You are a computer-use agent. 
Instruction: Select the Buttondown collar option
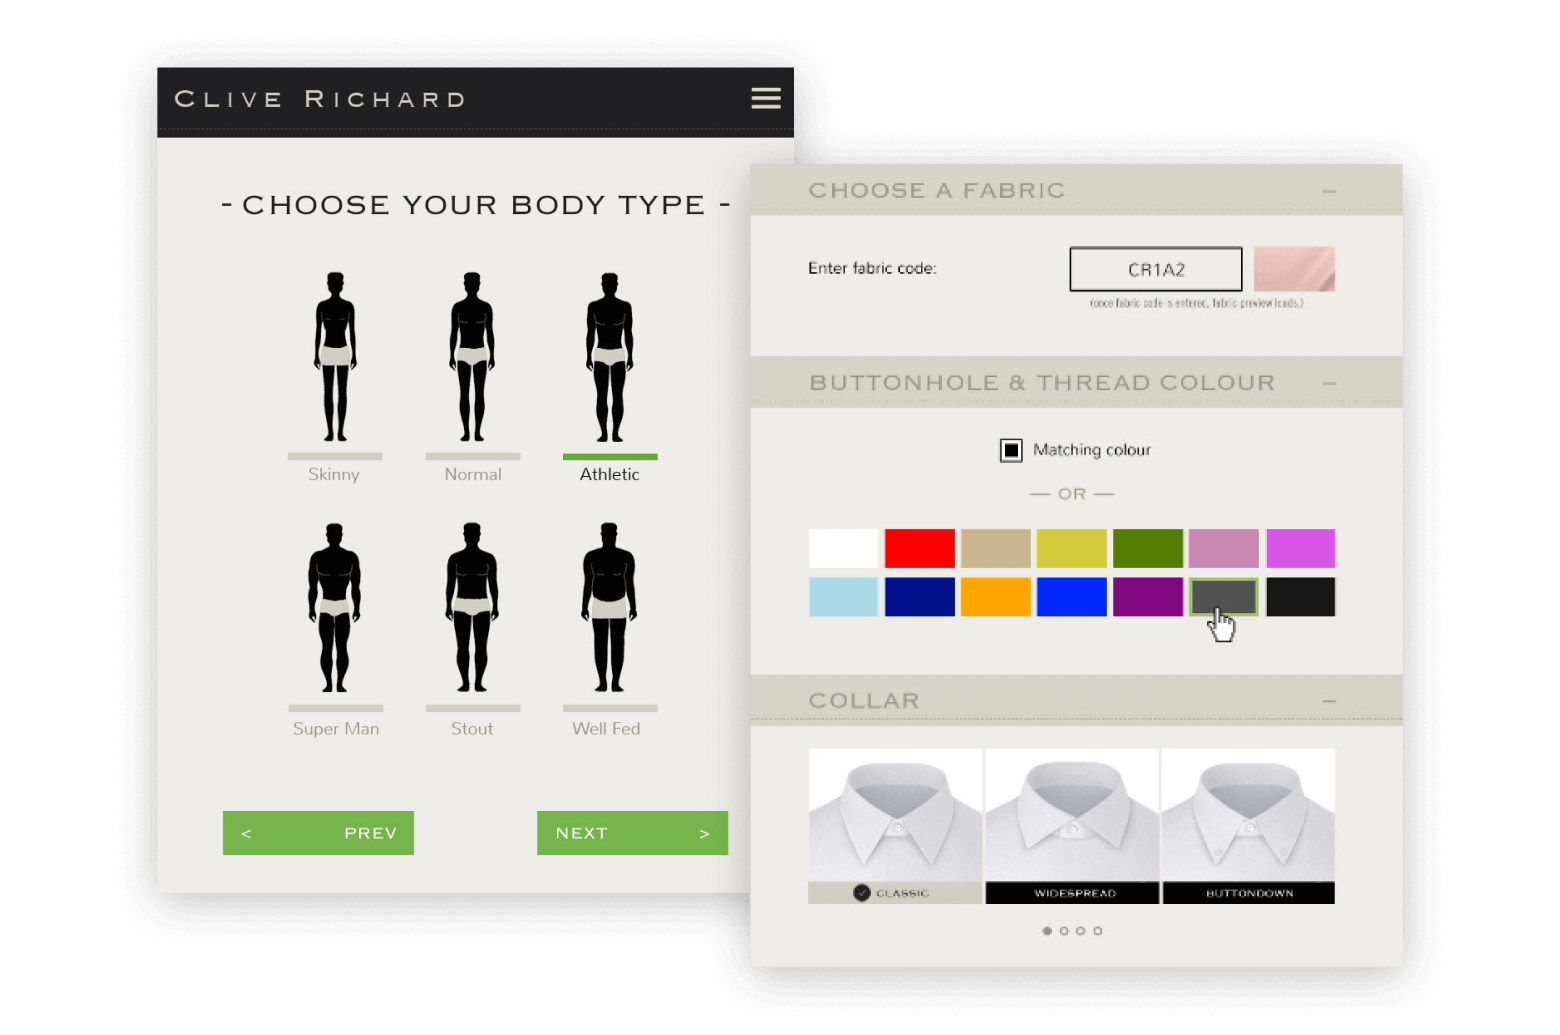[x=1248, y=825]
